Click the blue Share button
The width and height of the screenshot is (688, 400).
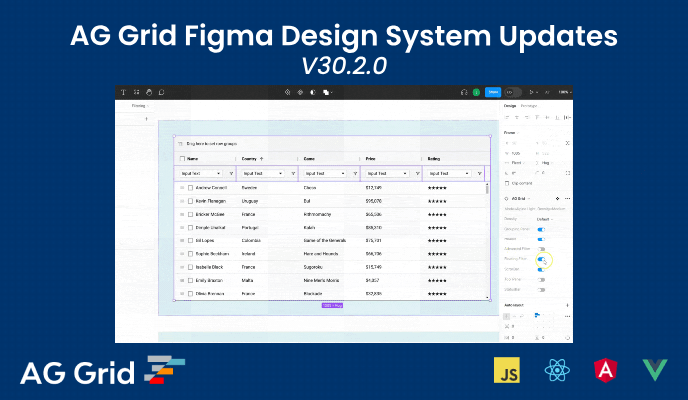coord(493,92)
